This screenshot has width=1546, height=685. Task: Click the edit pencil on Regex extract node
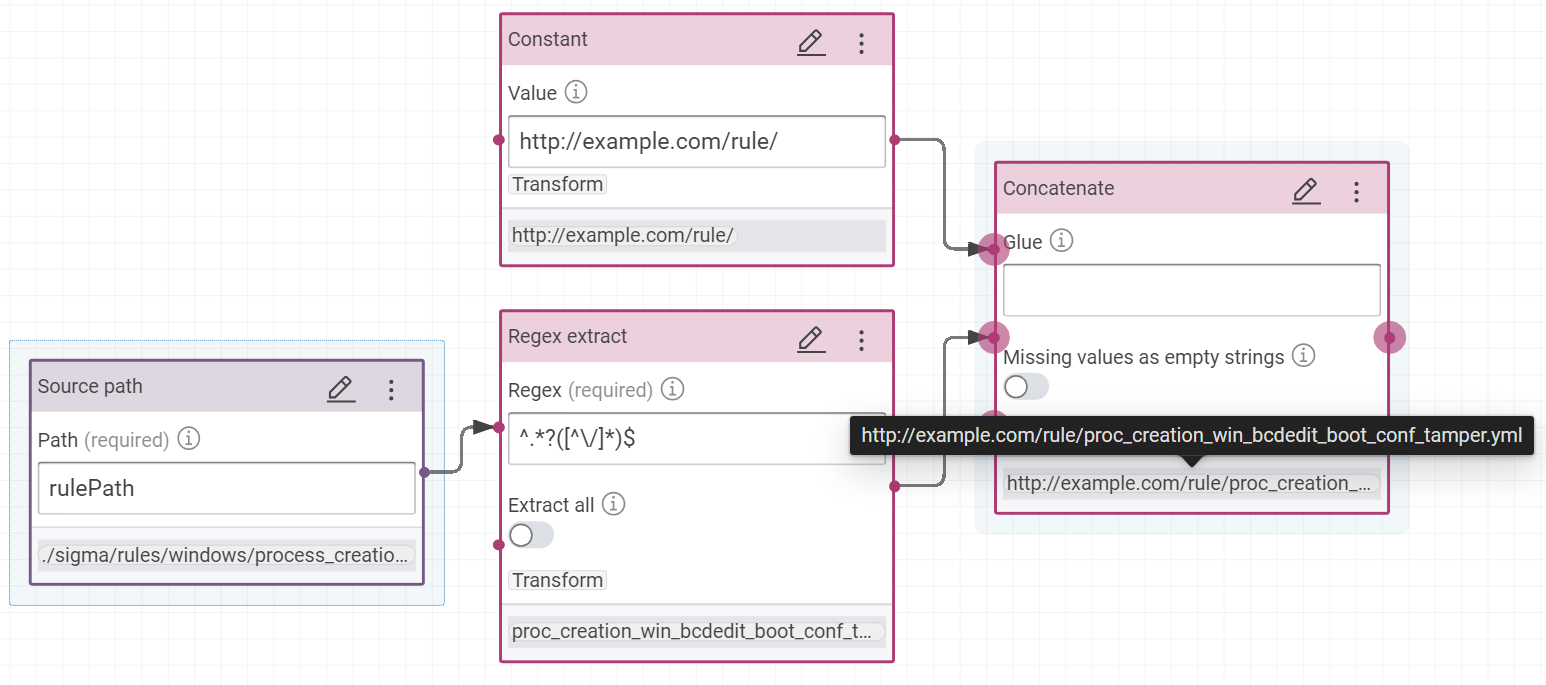[x=811, y=339]
